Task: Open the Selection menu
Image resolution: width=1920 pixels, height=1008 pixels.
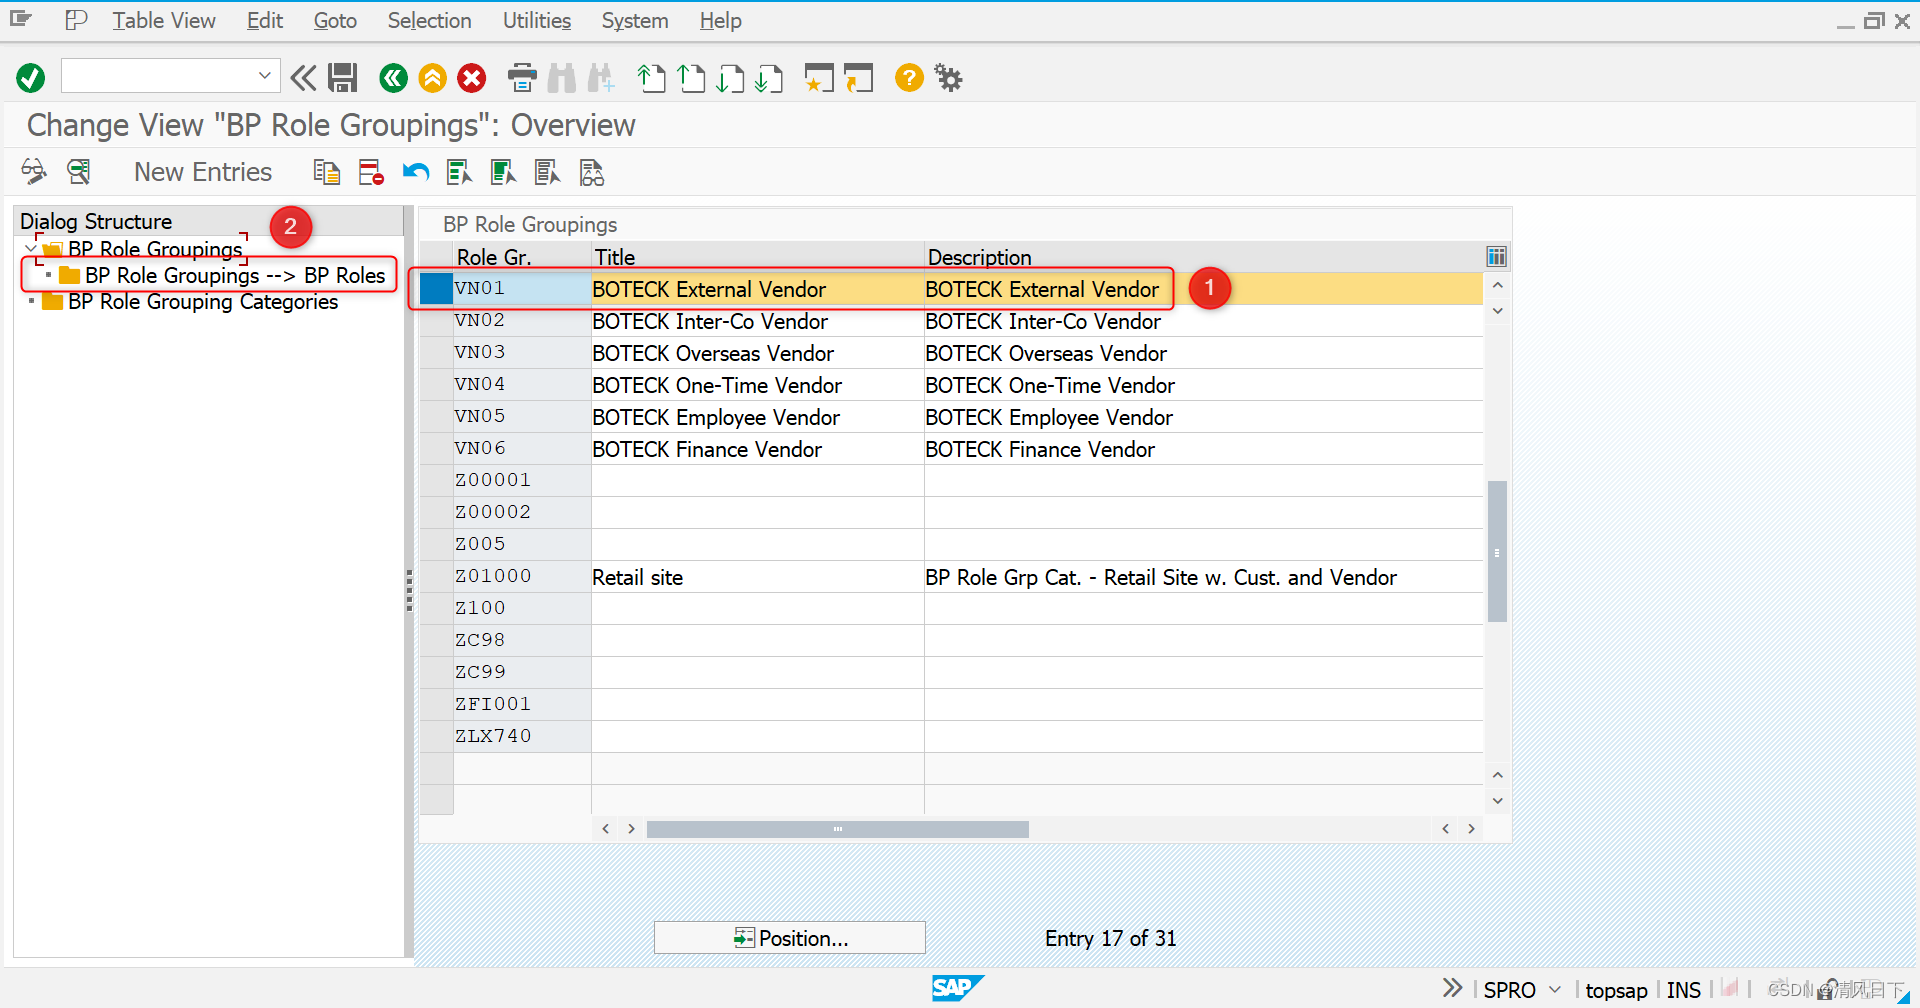Action: 429,20
